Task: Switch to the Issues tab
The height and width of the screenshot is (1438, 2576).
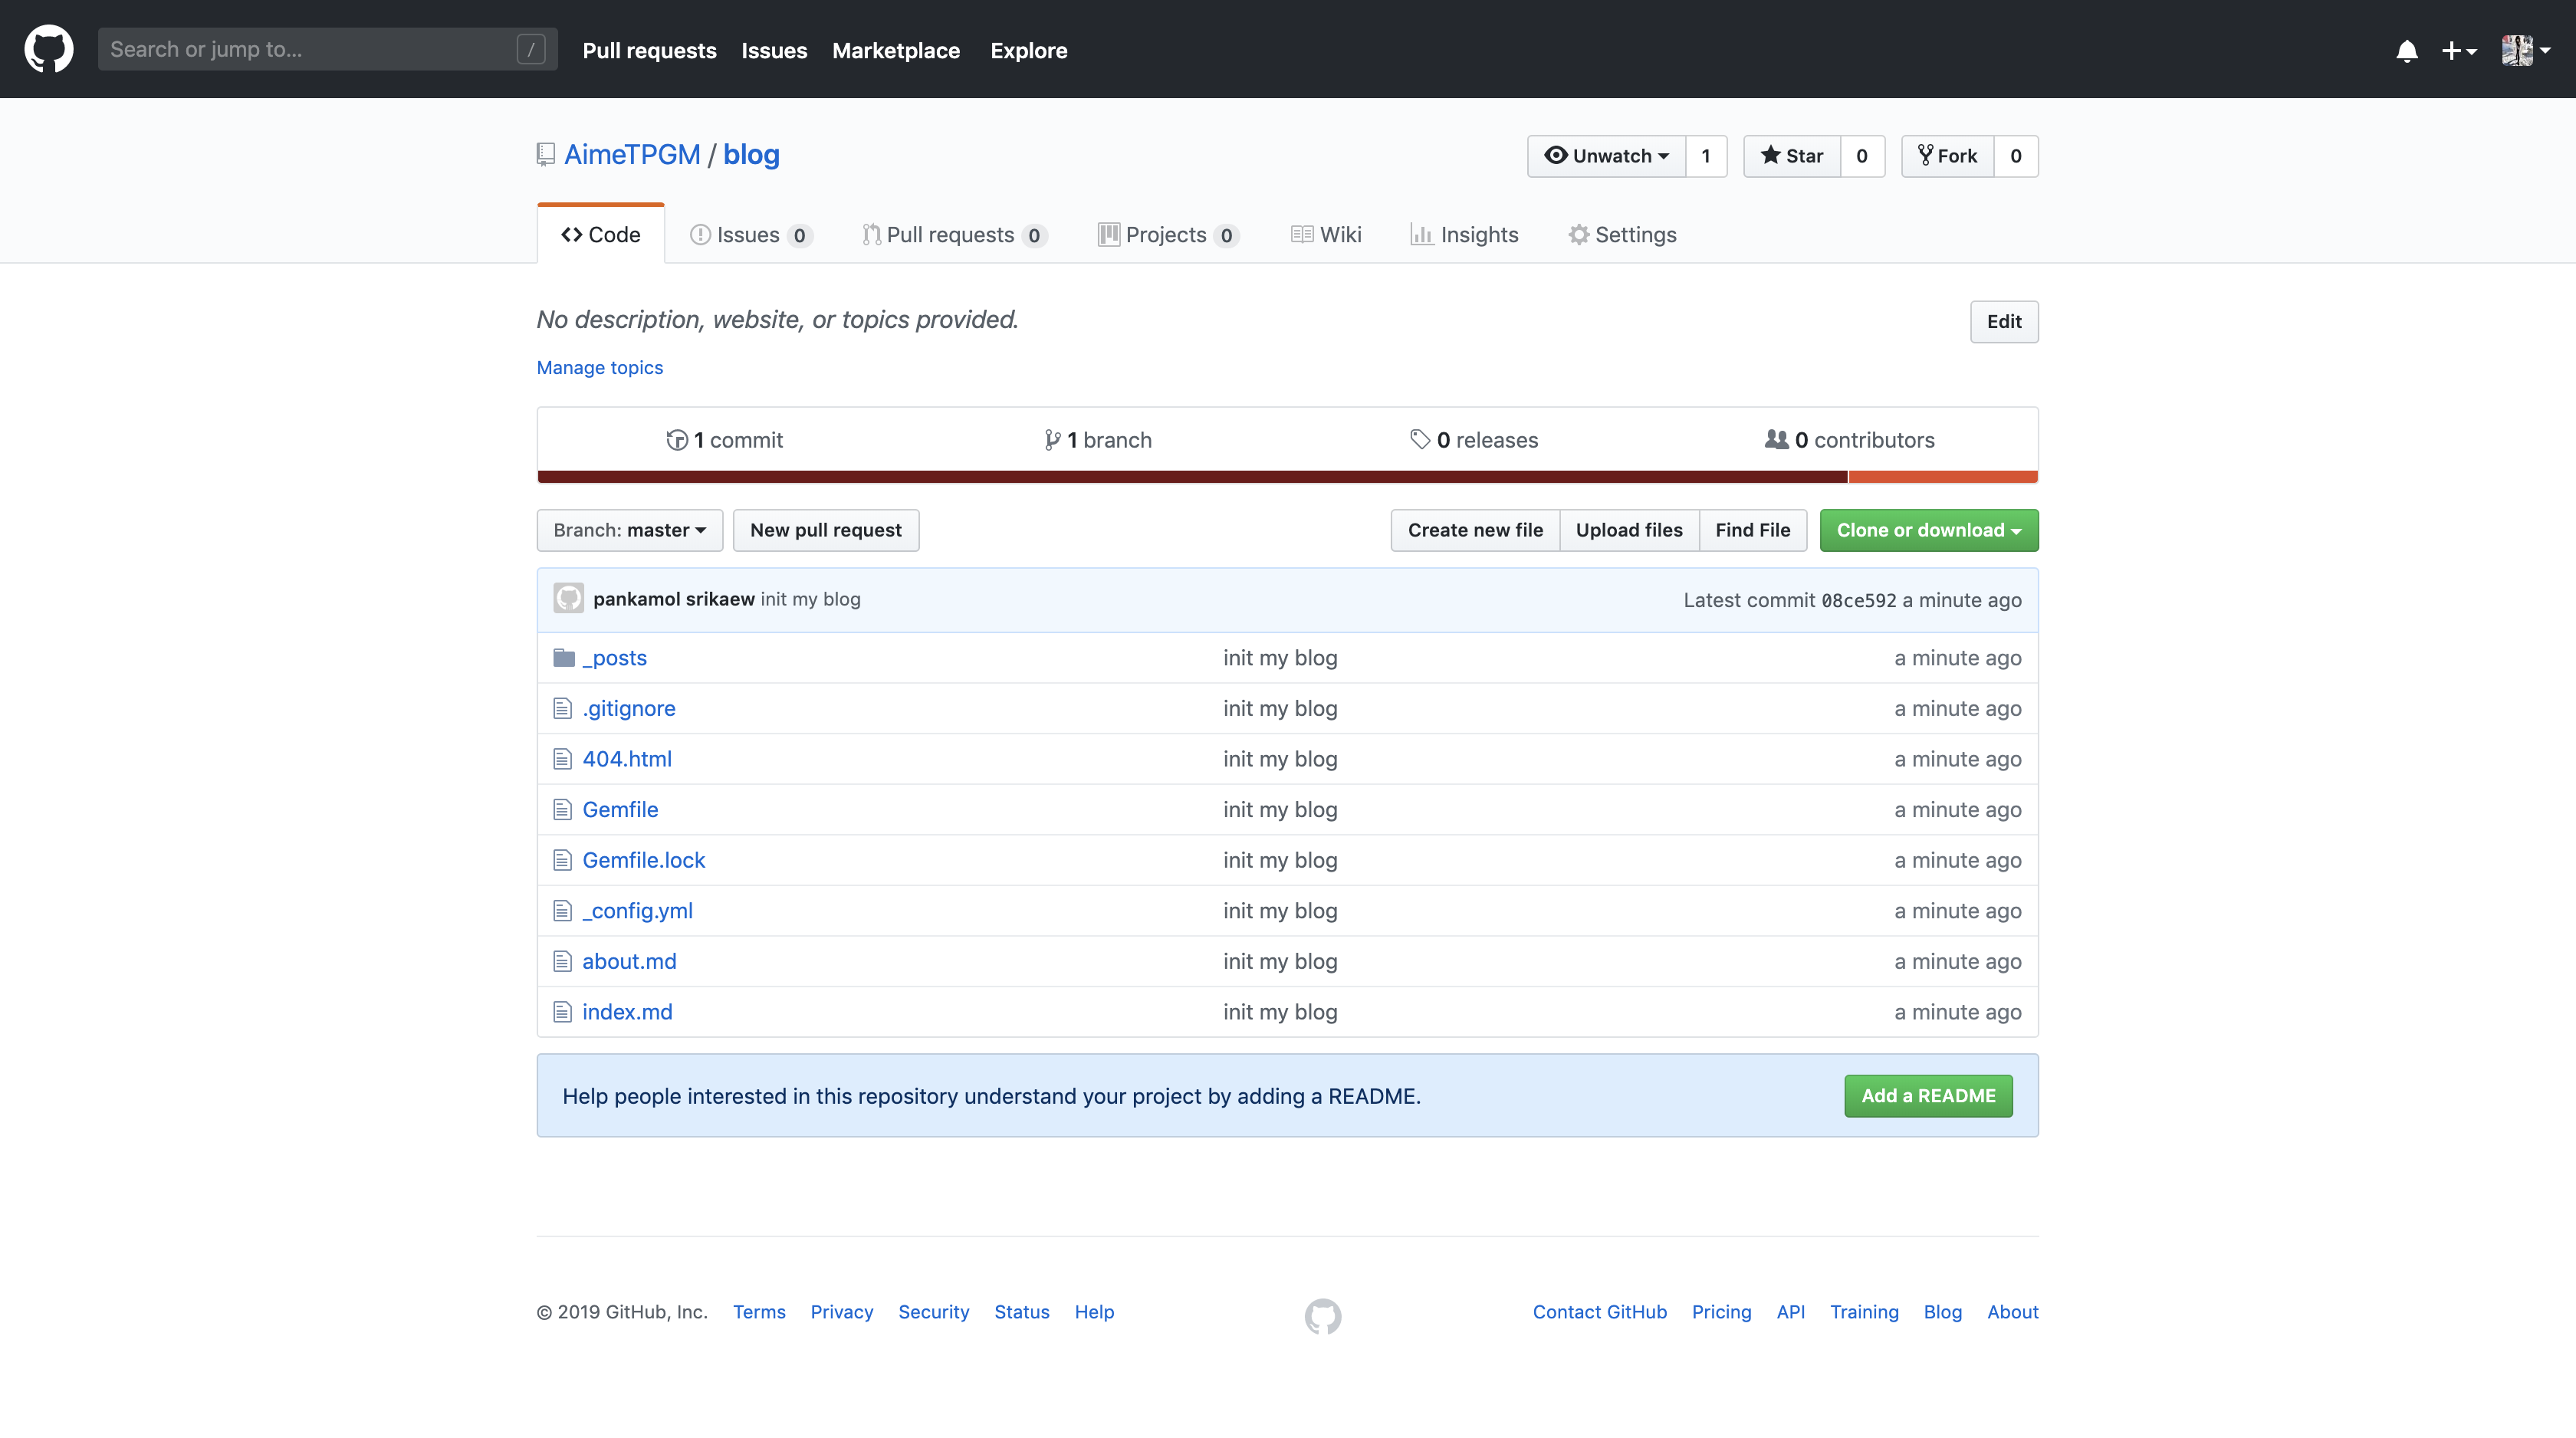Action: [751, 235]
